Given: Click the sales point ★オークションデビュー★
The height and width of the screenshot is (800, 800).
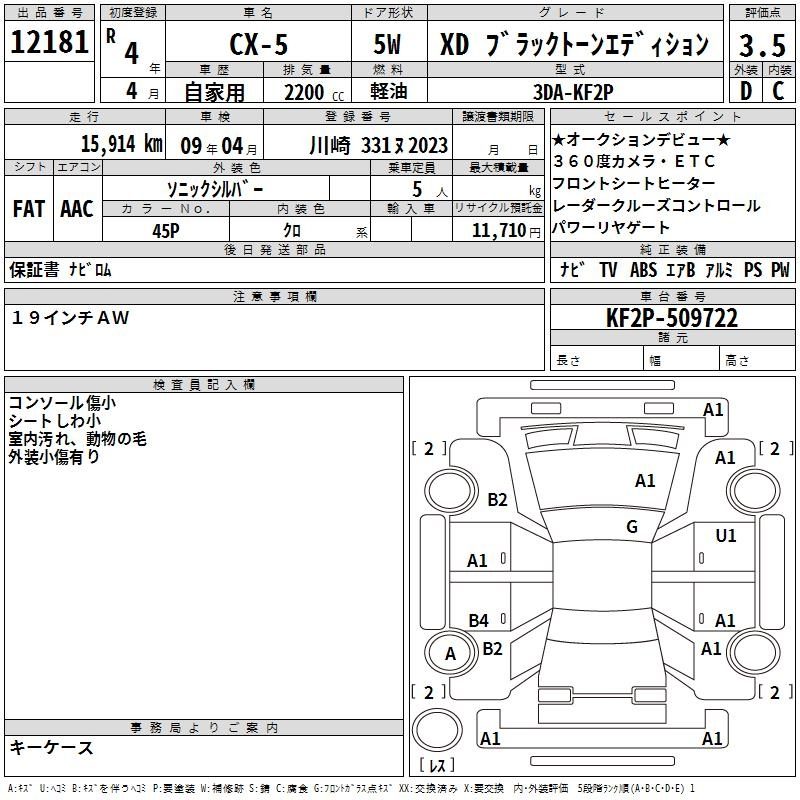Looking at the screenshot, I should pyautogui.click(x=642, y=139).
